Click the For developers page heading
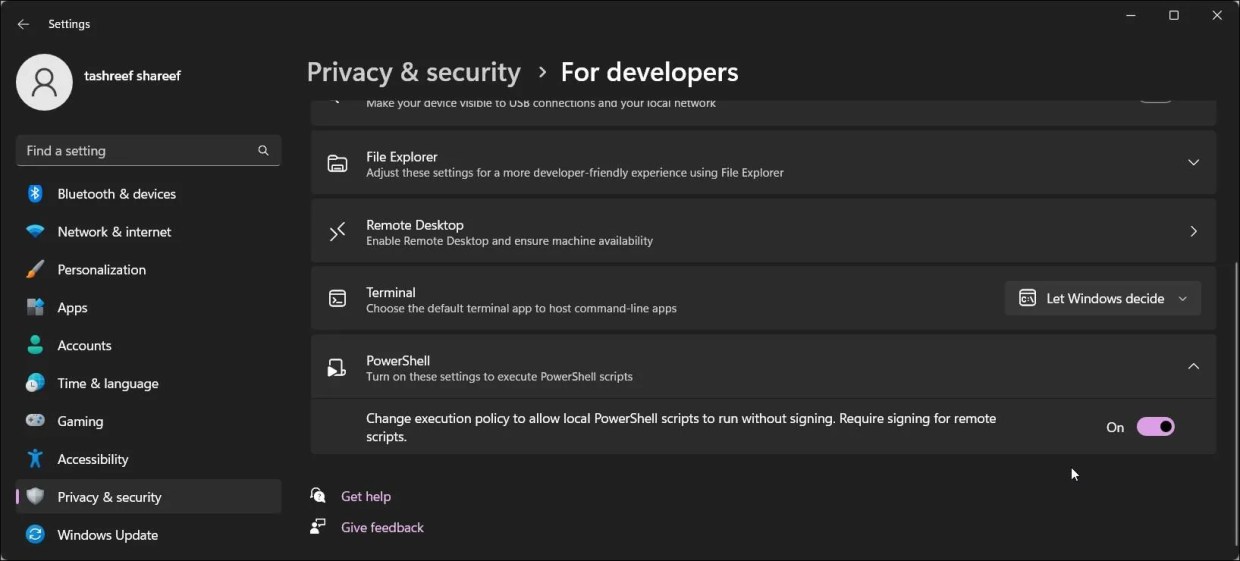 [x=650, y=73]
